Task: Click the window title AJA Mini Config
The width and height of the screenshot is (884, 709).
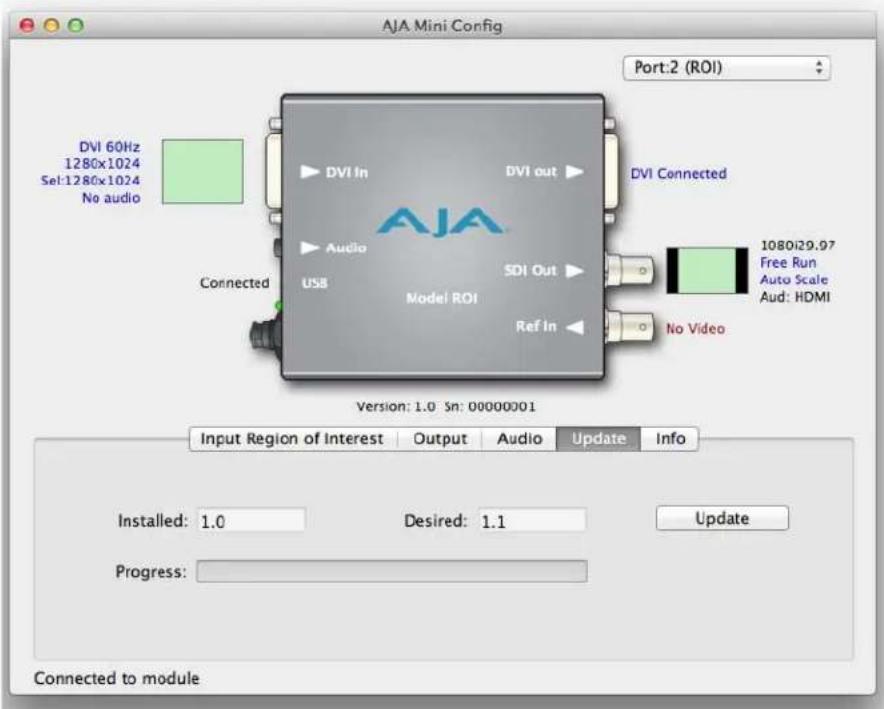Action: 442,26
